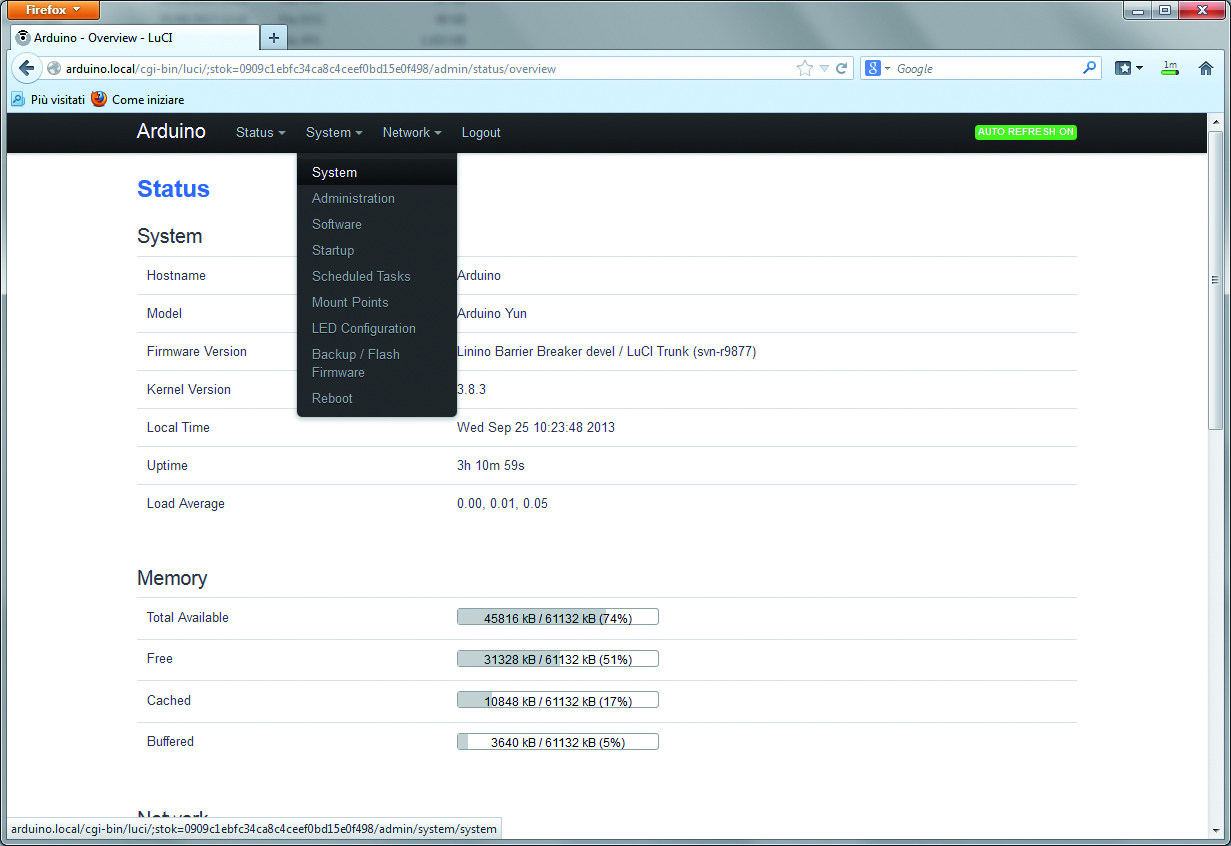1231x846 pixels.
Task: Click the Arduino brand link
Action: point(171,131)
